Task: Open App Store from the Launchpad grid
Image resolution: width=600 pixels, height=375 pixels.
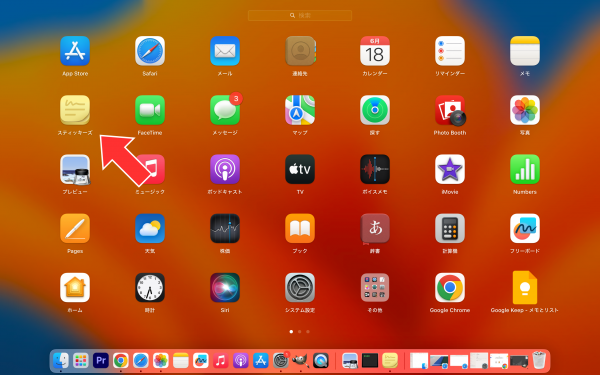Action: 75,51
